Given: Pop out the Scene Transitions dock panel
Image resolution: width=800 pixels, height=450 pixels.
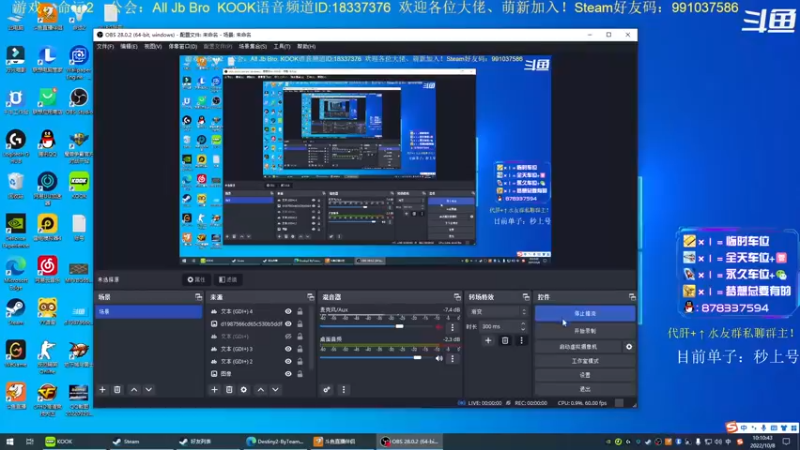Looking at the screenshot, I should pyautogui.click(x=526, y=297).
